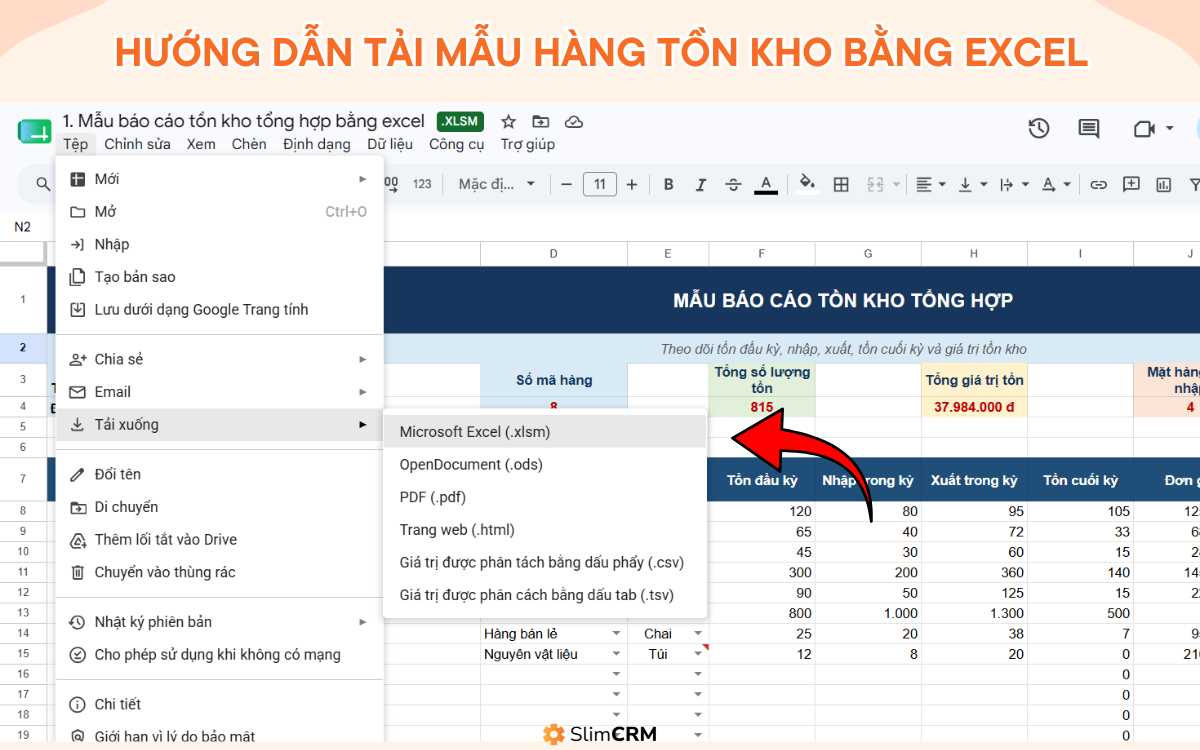Image resolution: width=1200 pixels, height=750 pixels.
Task: Select Cho phép sử dụng khi không có mạng
Action: coord(220,655)
